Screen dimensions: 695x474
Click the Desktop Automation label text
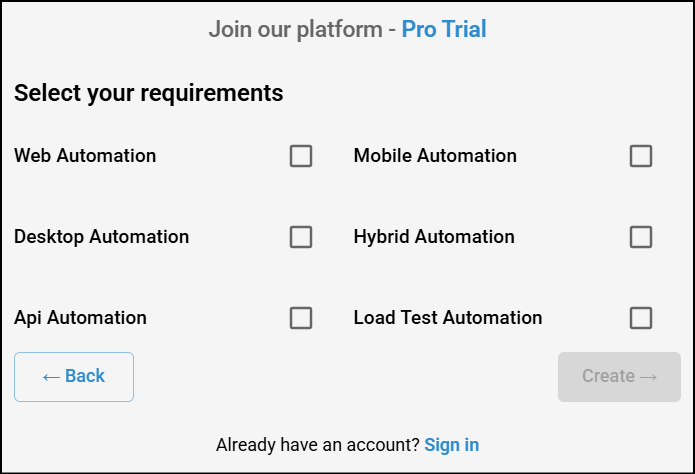click(101, 237)
